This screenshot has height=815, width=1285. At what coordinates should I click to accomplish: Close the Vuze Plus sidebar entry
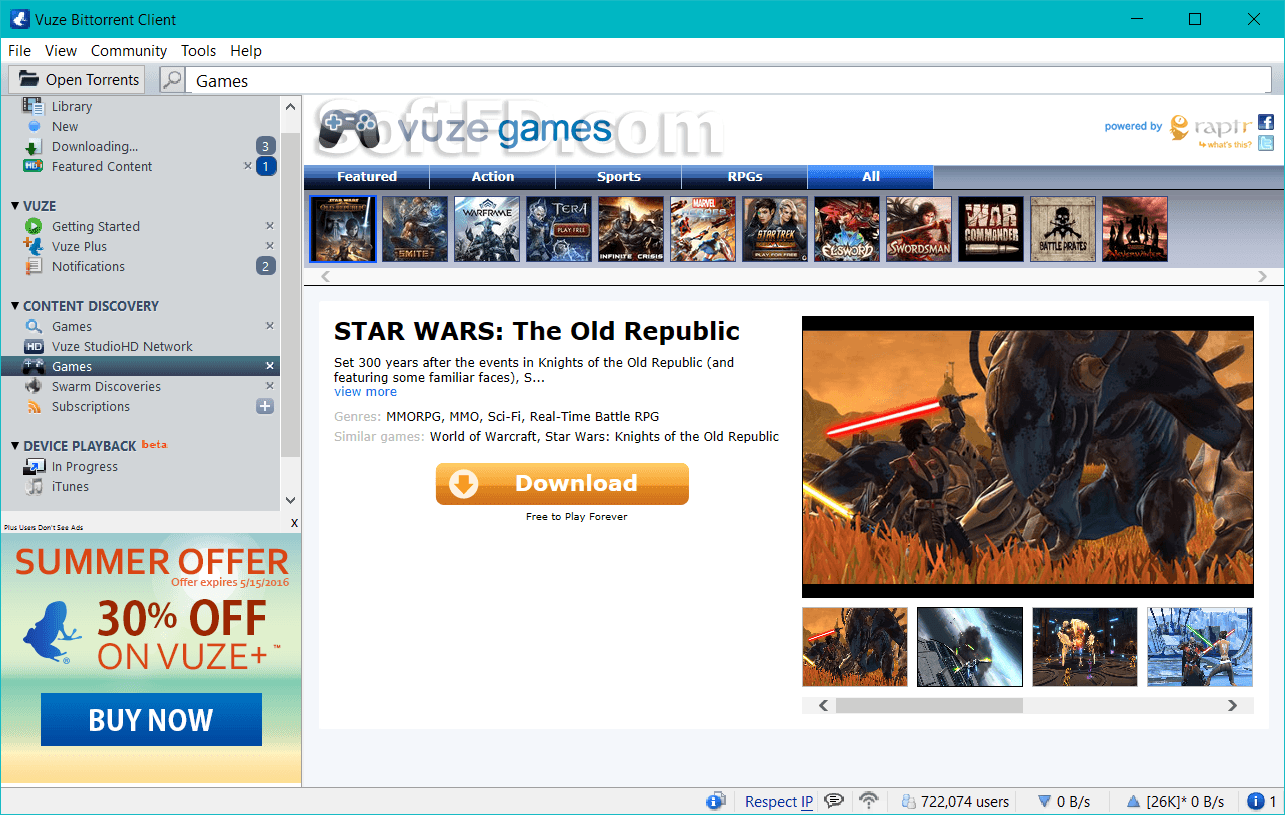[x=269, y=246]
